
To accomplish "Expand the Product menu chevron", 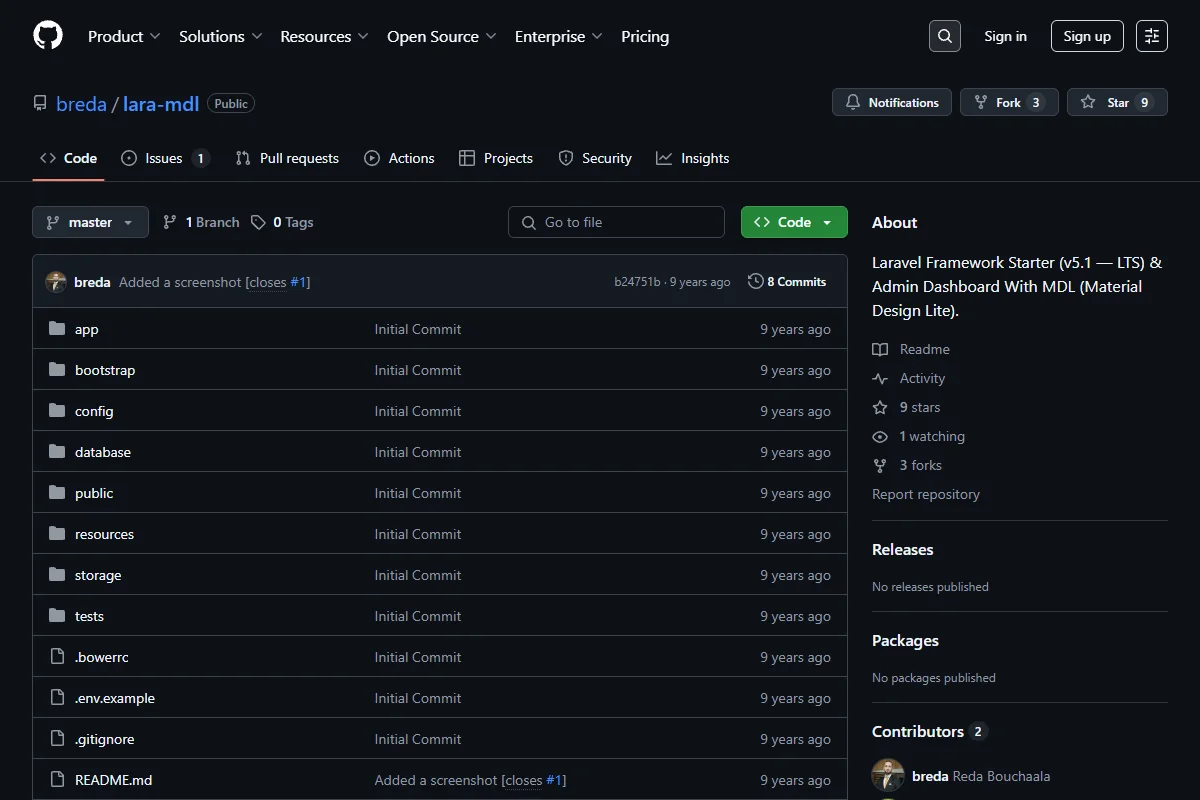I will [x=155, y=36].
